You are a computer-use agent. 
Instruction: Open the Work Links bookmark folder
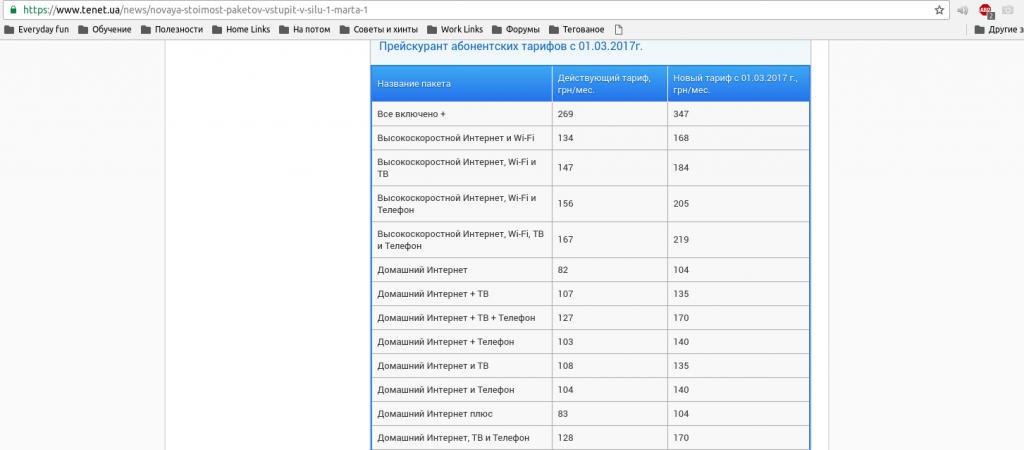457,29
